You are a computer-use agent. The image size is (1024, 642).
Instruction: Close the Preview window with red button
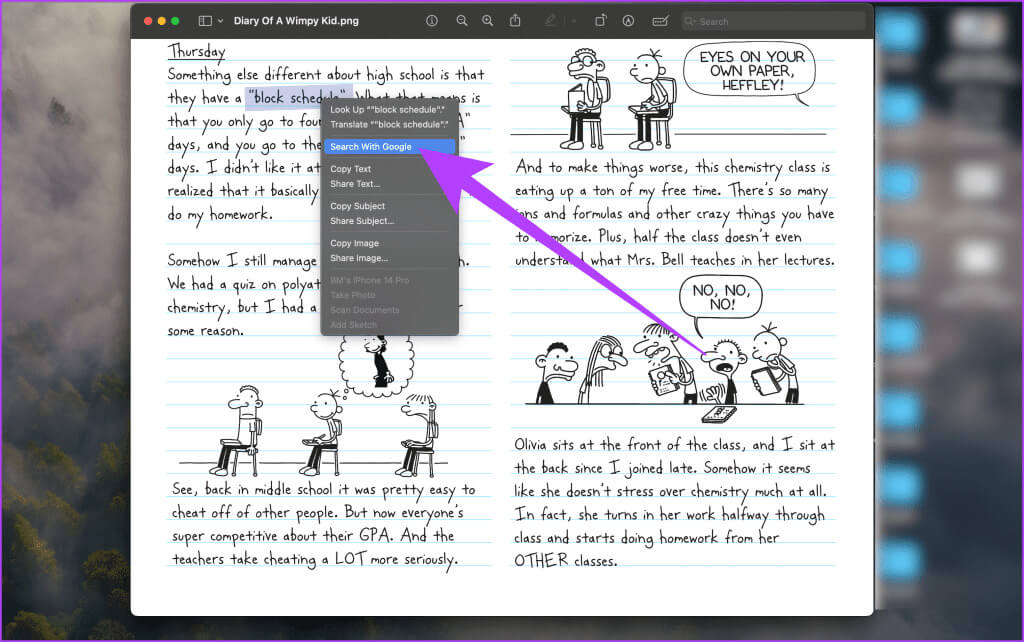pyautogui.click(x=148, y=21)
